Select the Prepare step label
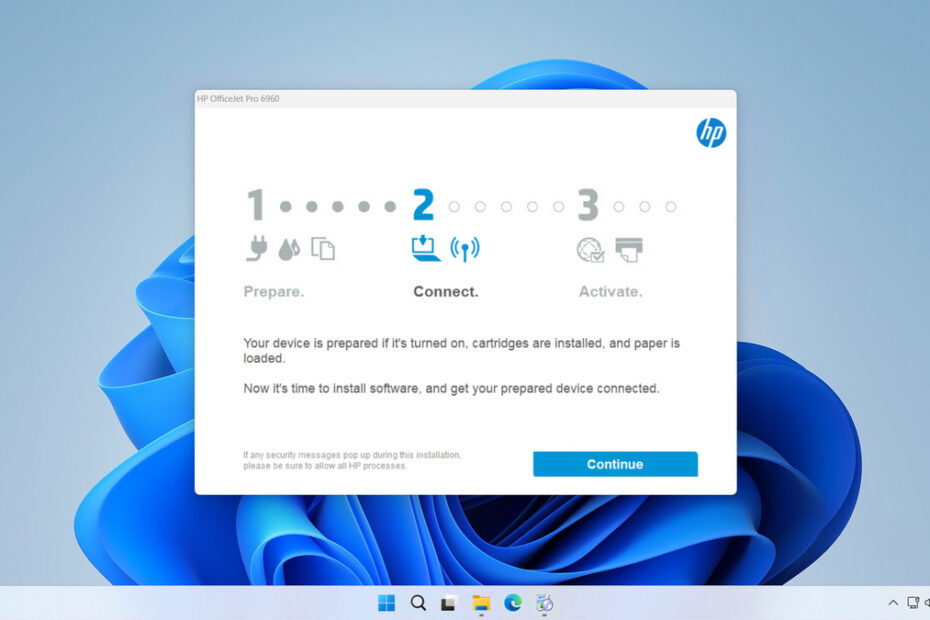This screenshot has height=620, width=930. tap(274, 291)
